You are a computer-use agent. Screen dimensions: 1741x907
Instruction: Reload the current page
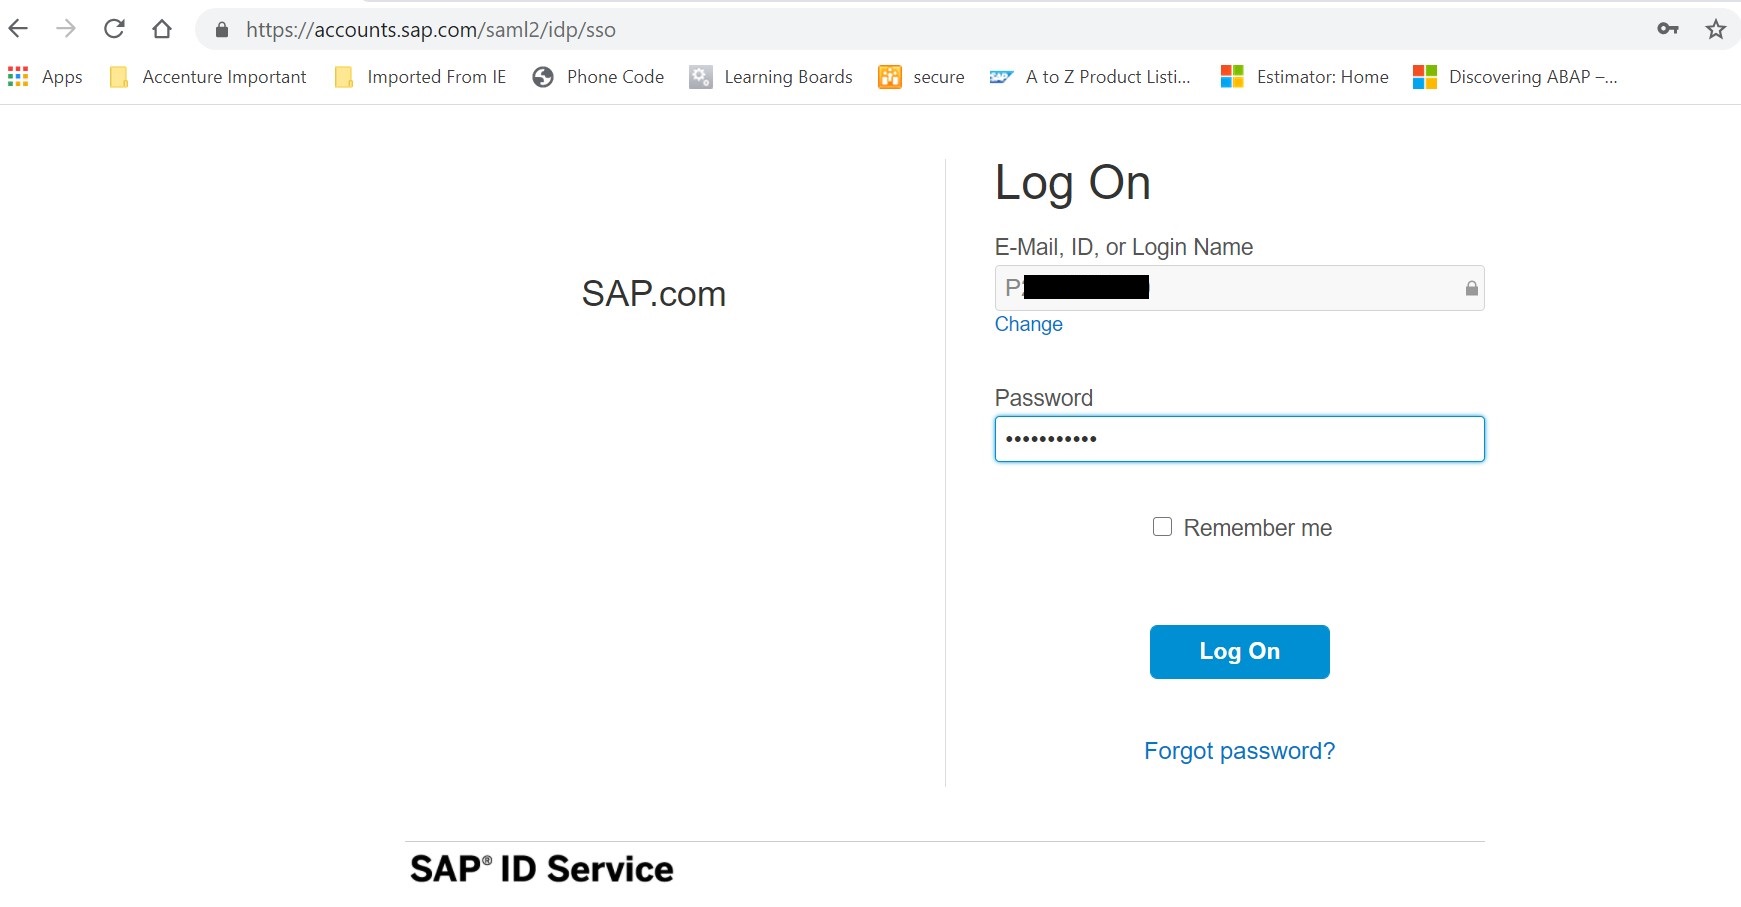coord(114,29)
